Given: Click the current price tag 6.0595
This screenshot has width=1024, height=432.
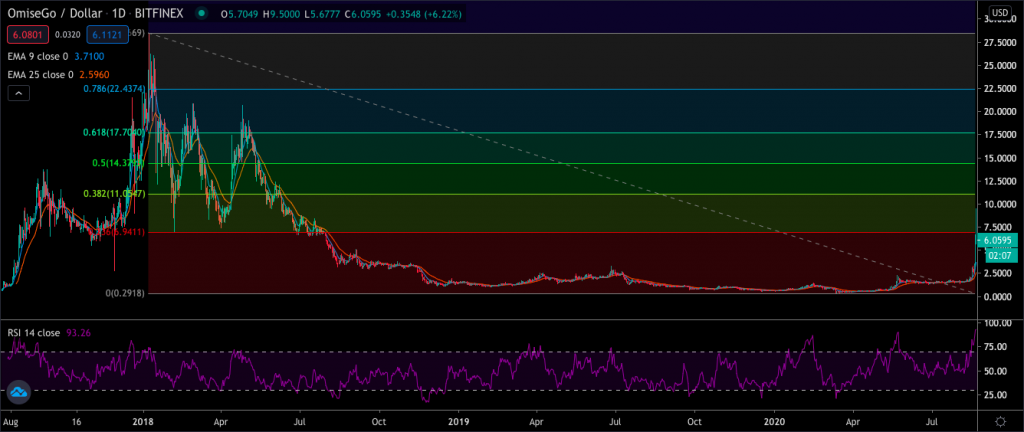Looking at the screenshot, I should coord(999,241).
